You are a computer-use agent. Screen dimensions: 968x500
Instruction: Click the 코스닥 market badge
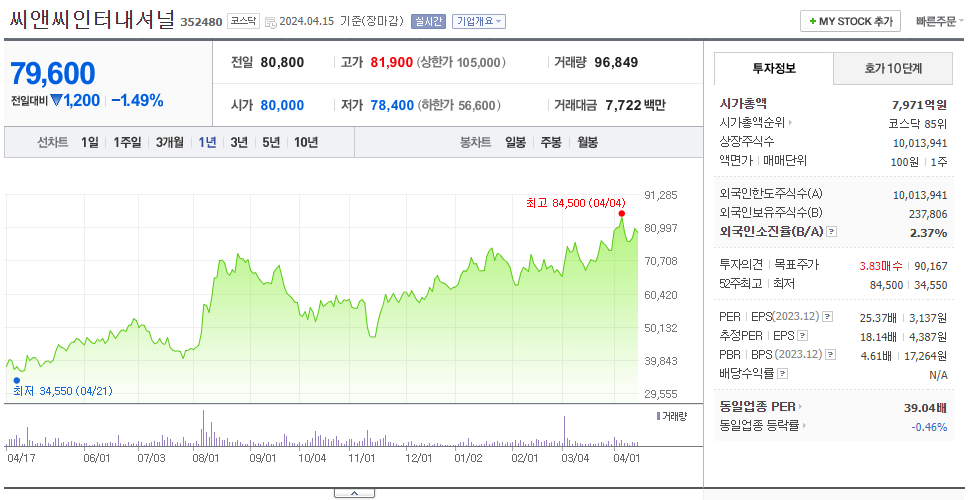pos(244,21)
